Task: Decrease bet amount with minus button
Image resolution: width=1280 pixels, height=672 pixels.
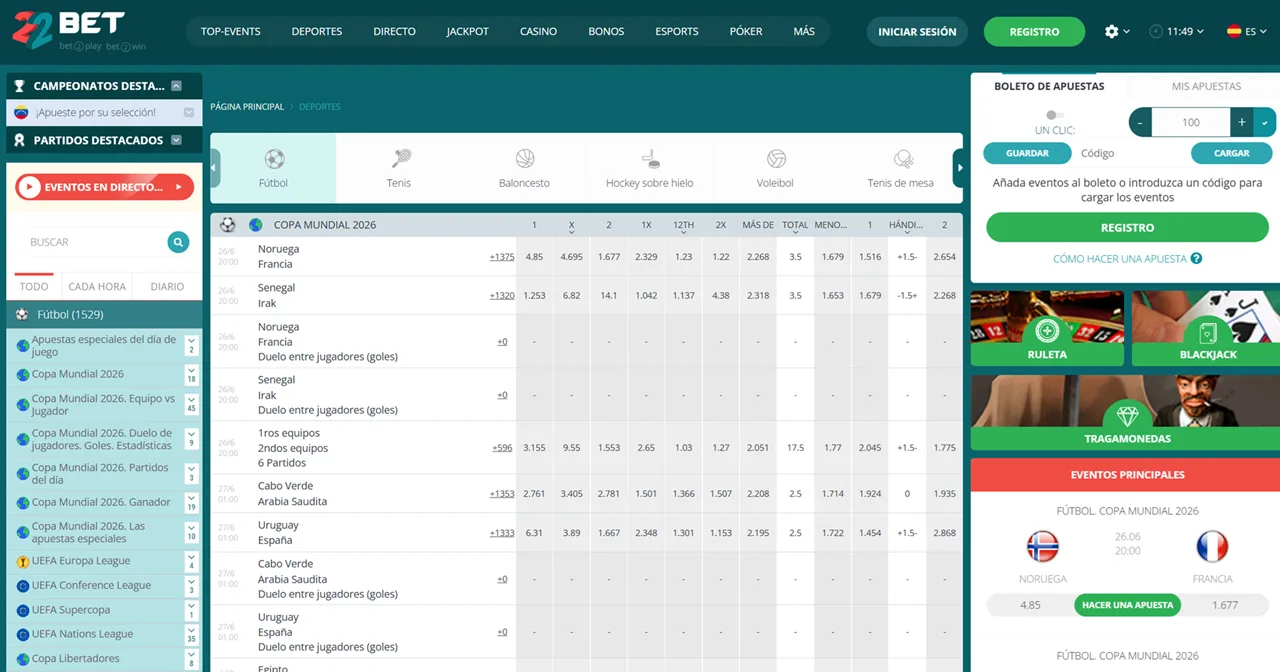Action: (x=1140, y=122)
